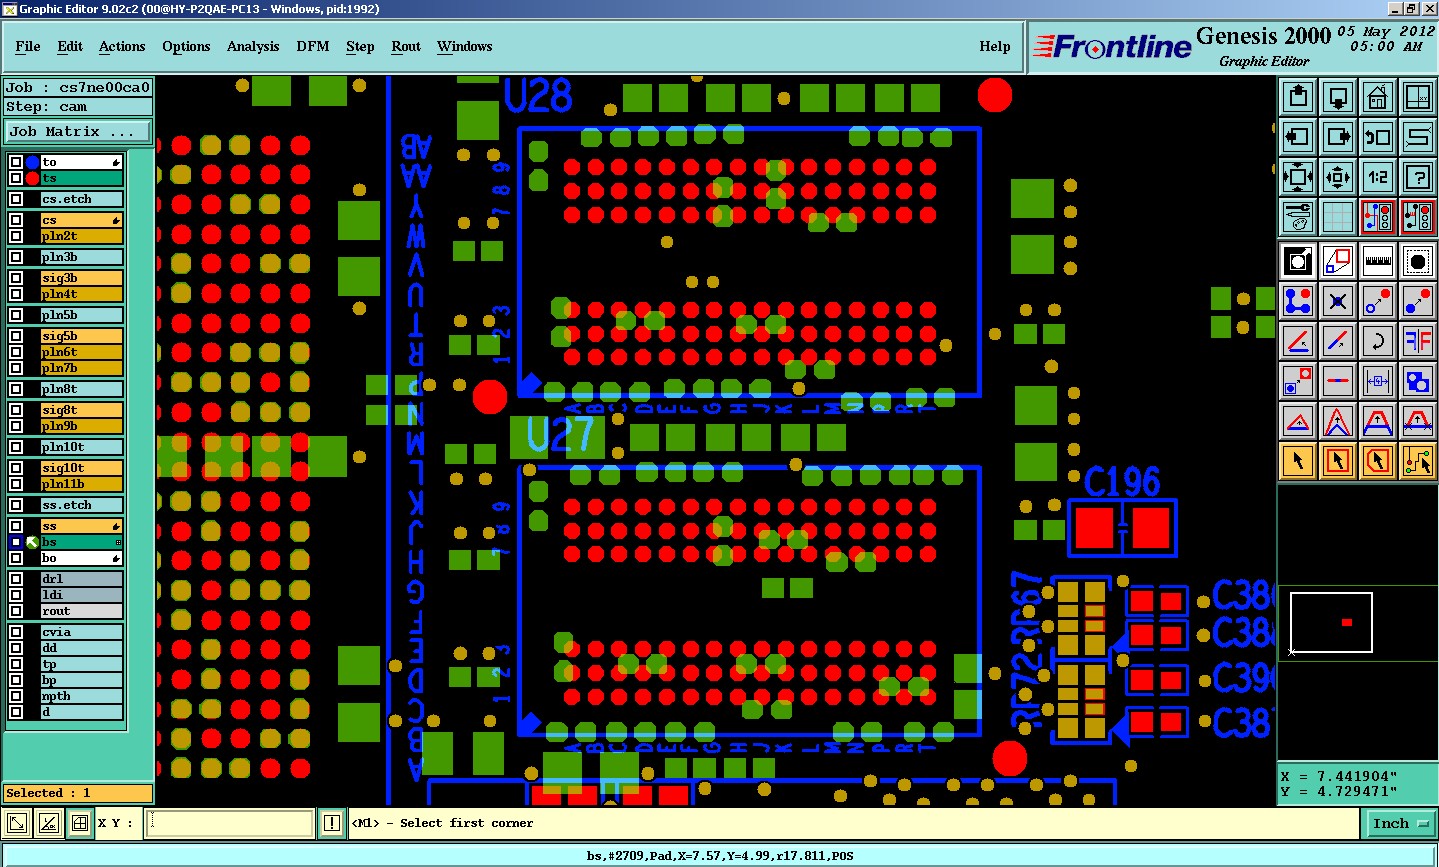
Task: Click the pan-down arrow view icon
Action: pyautogui.click(x=1338, y=97)
